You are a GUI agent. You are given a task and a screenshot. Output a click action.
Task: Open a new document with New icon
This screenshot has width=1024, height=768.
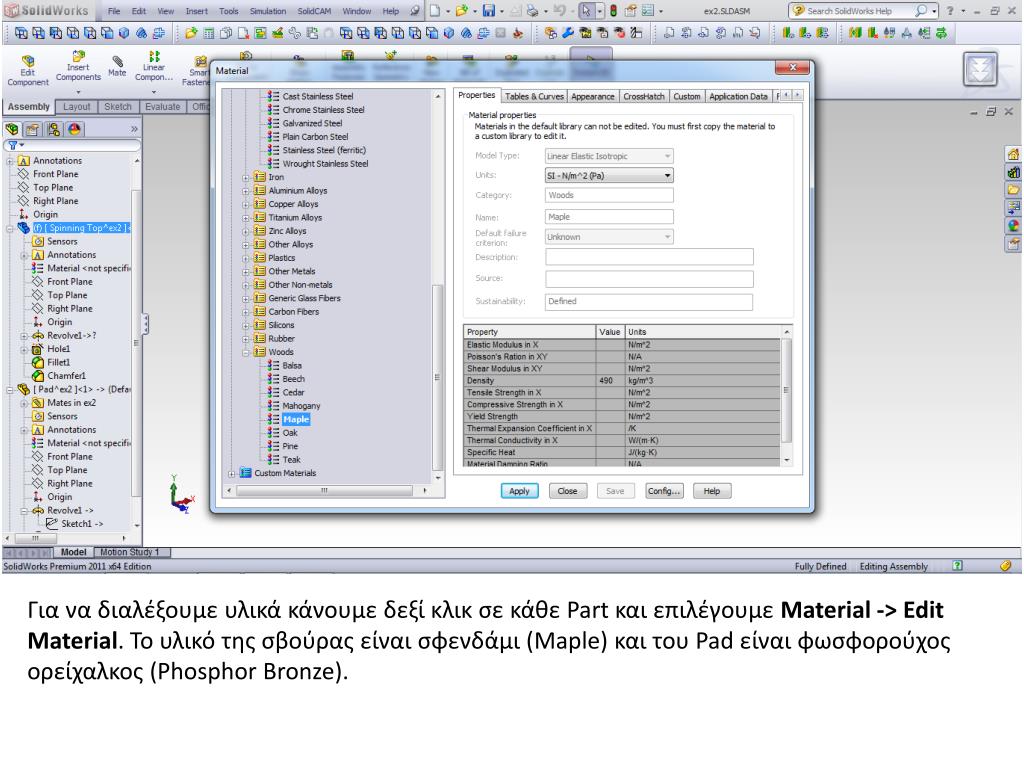pyautogui.click(x=435, y=10)
